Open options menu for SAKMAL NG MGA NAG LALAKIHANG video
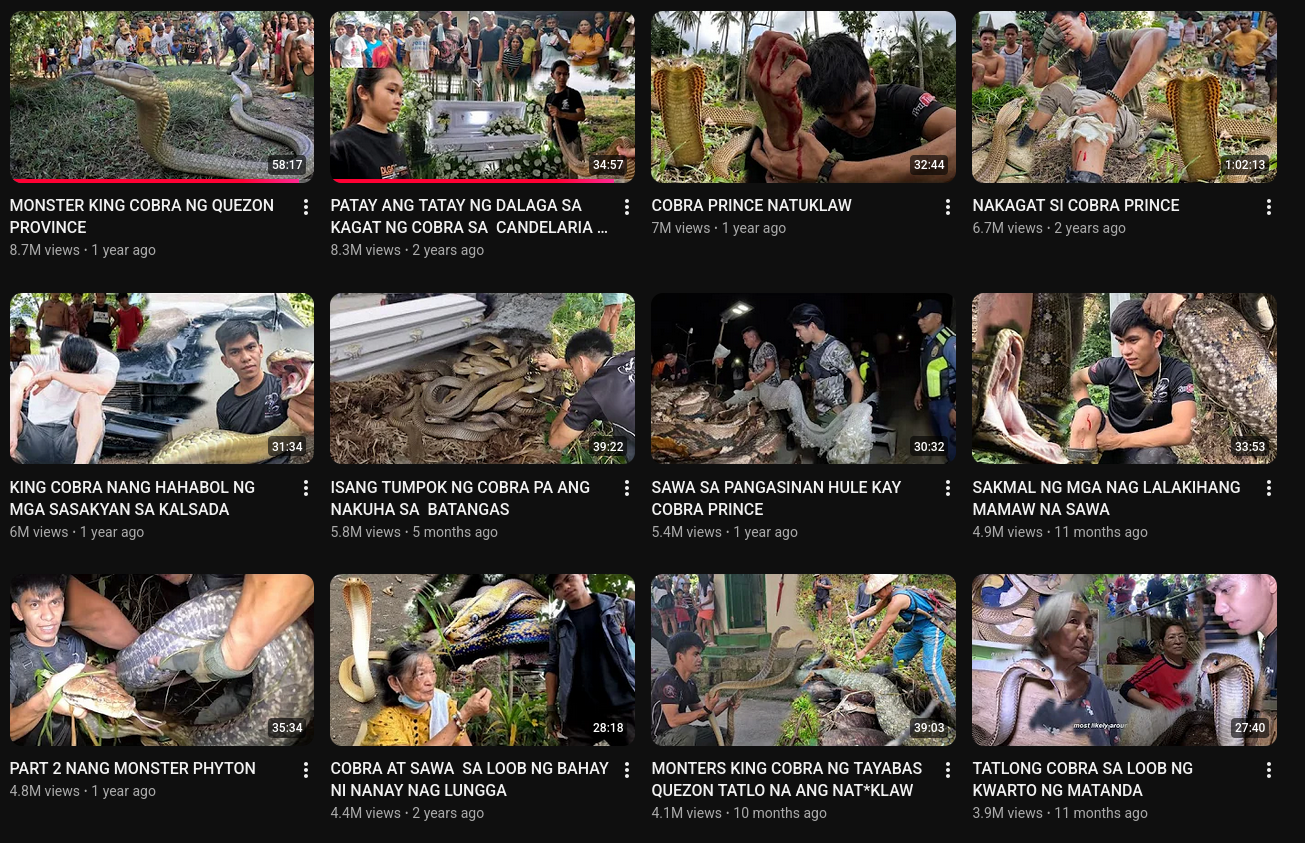 point(1269,489)
